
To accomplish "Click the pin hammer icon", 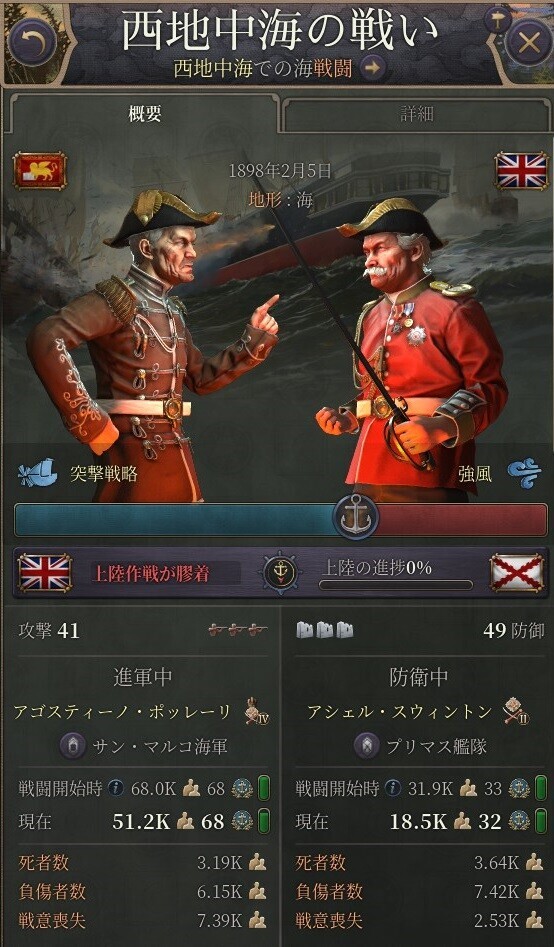I will [x=497, y=19].
